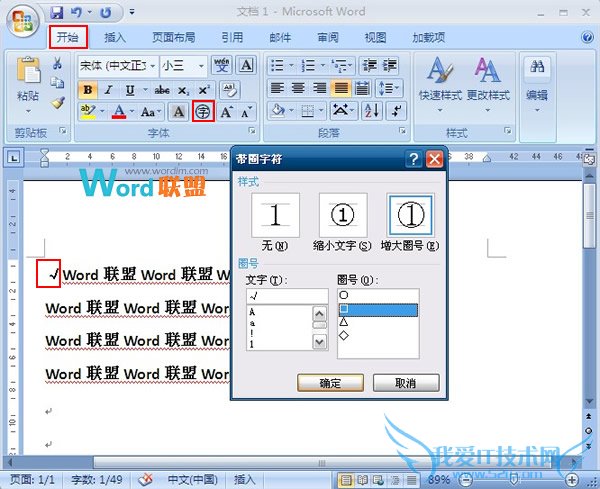Toggle Strikethrough formatting
The width and height of the screenshot is (600, 489).
(162, 90)
